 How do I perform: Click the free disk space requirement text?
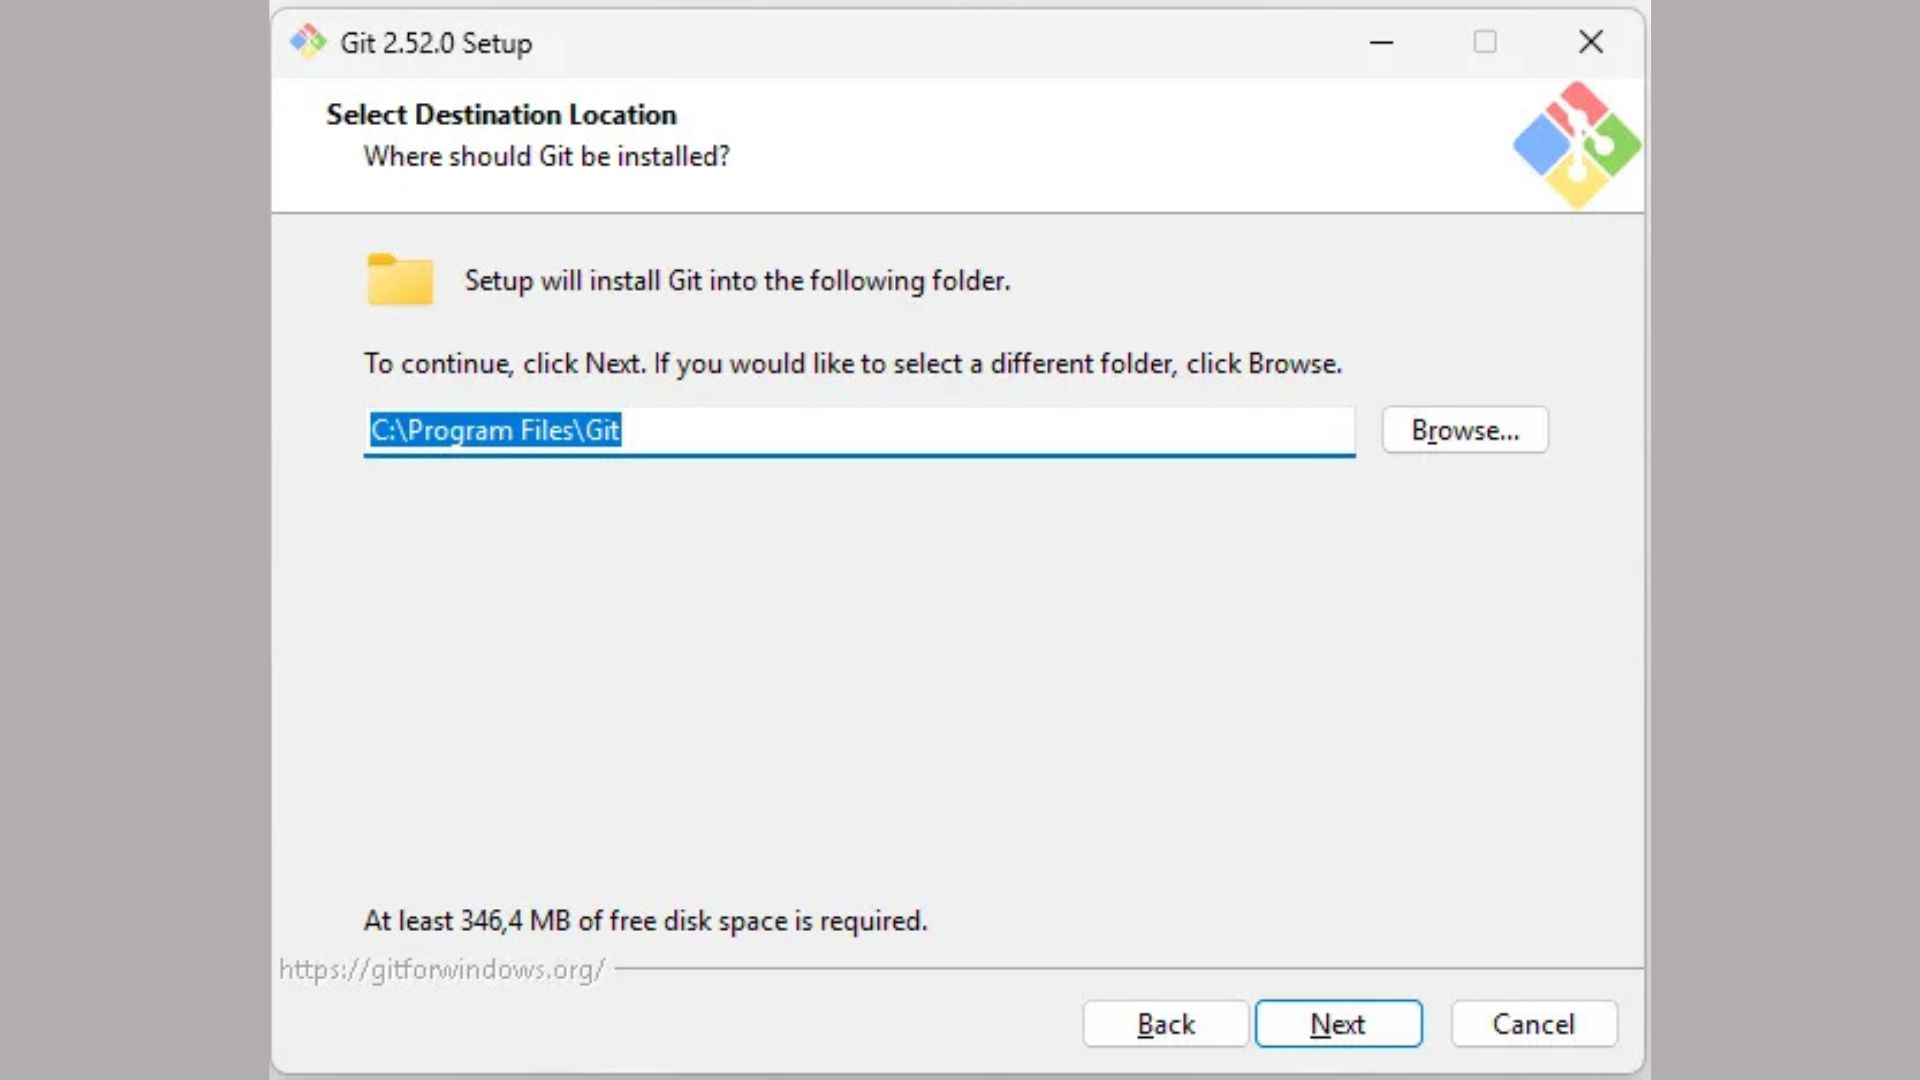(x=645, y=921)
